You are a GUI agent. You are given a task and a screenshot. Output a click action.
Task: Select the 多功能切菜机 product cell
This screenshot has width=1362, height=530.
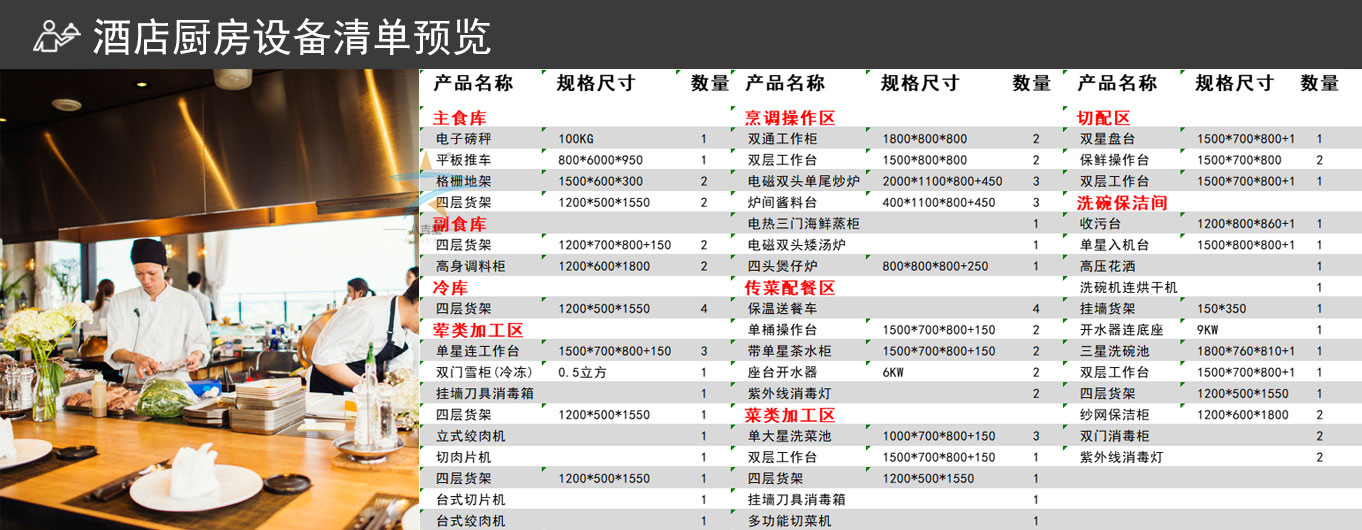[x=790, y=521]
